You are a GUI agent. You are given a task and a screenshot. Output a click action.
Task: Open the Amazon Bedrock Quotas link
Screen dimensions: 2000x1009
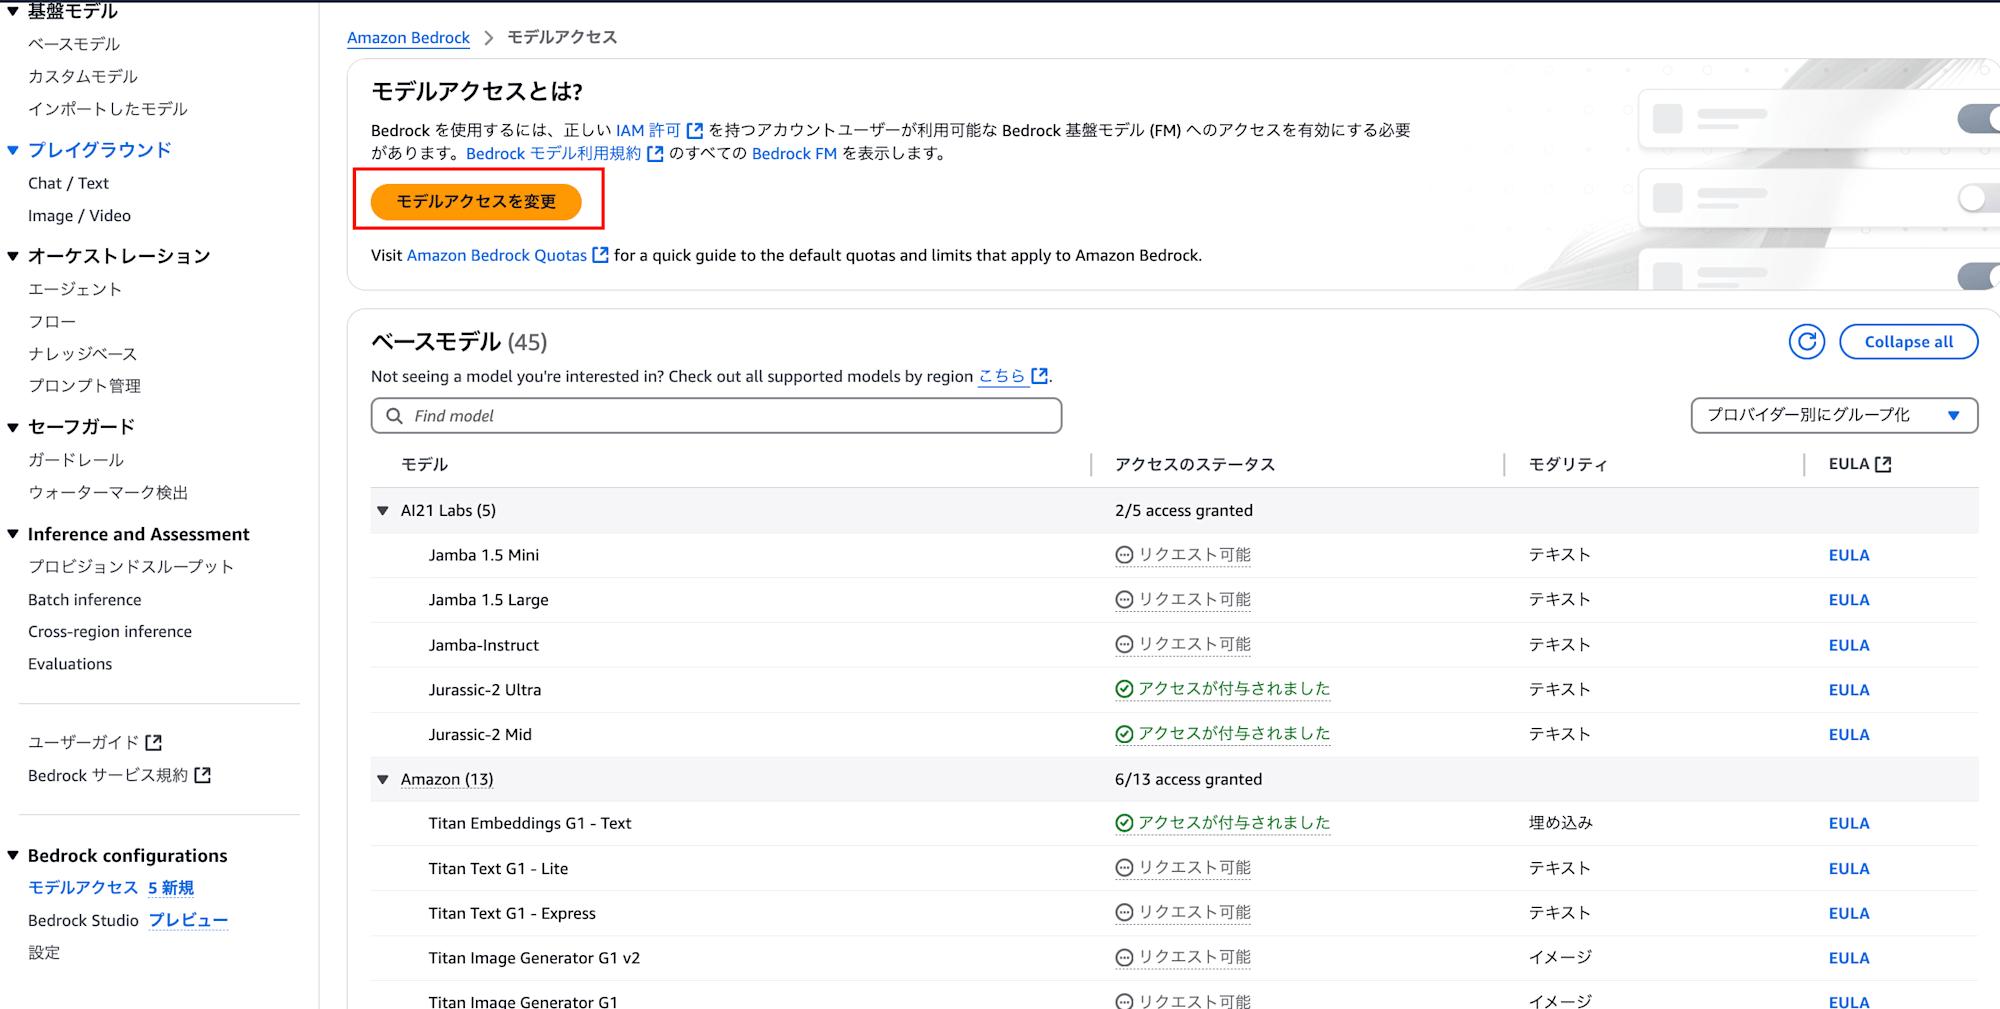pyautogui.click(x=497, y=255)
